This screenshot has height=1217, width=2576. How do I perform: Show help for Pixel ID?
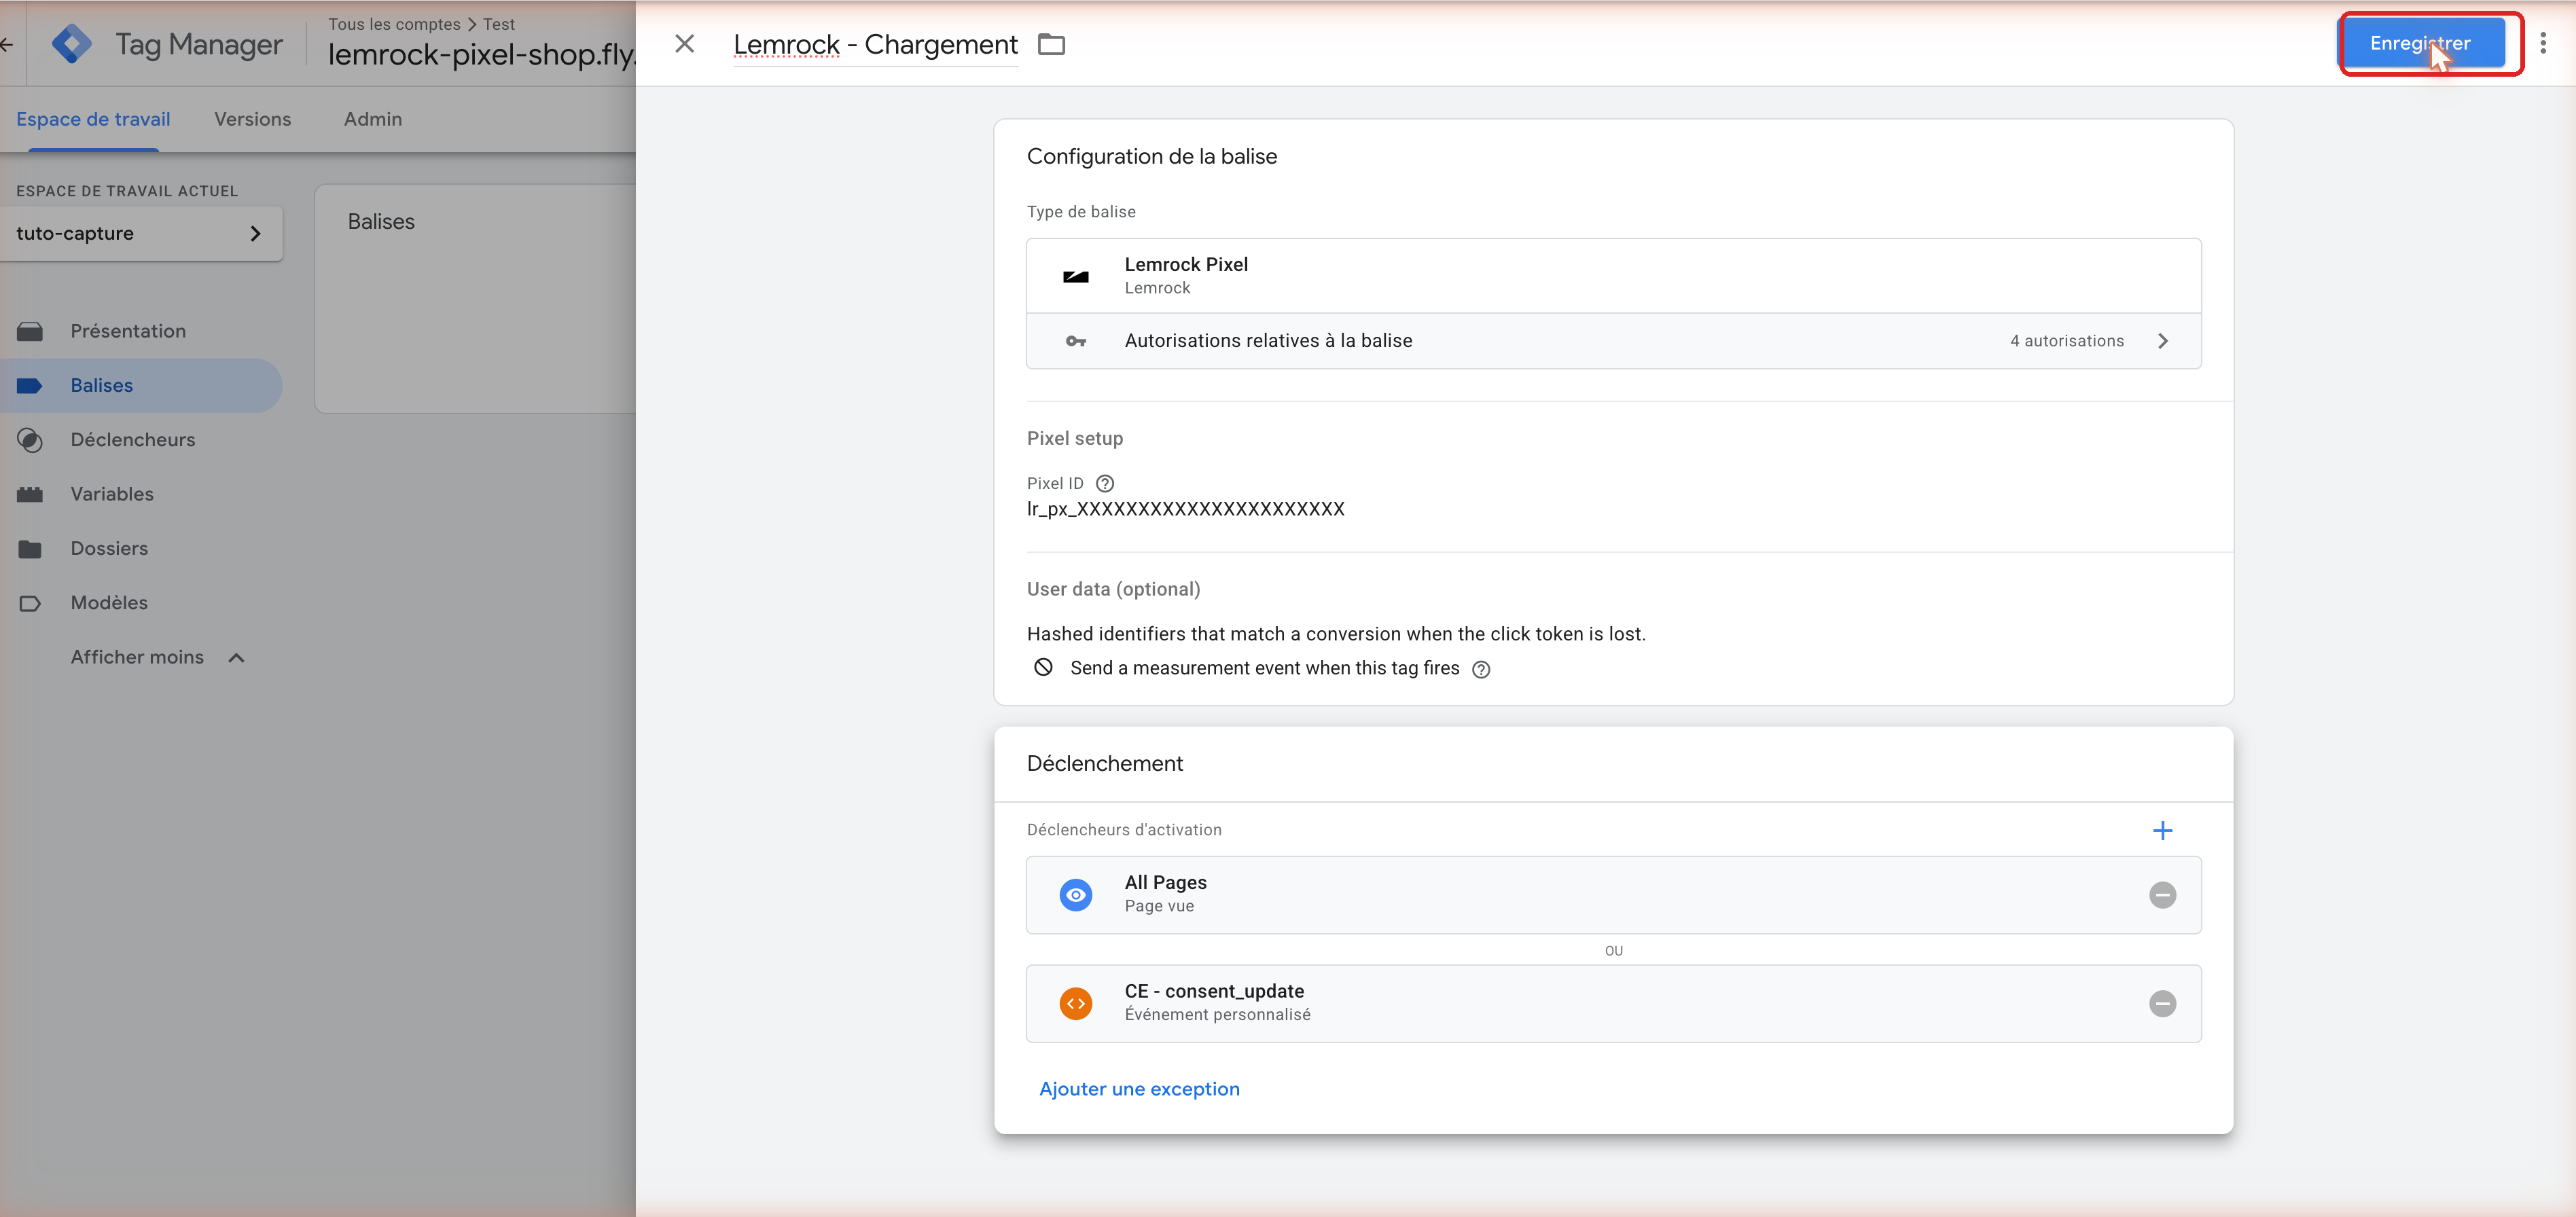coord(1104,483)
